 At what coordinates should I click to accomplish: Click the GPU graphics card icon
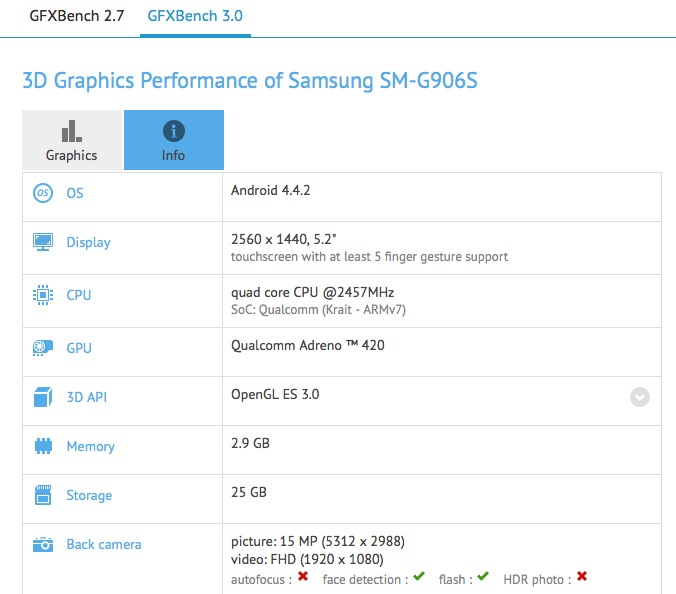(43, 348)
